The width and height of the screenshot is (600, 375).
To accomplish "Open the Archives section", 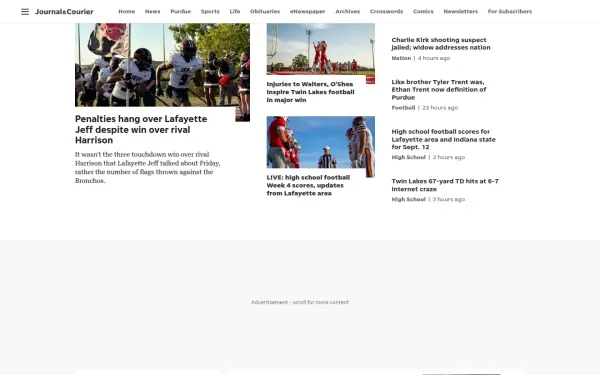I will 347,11.
